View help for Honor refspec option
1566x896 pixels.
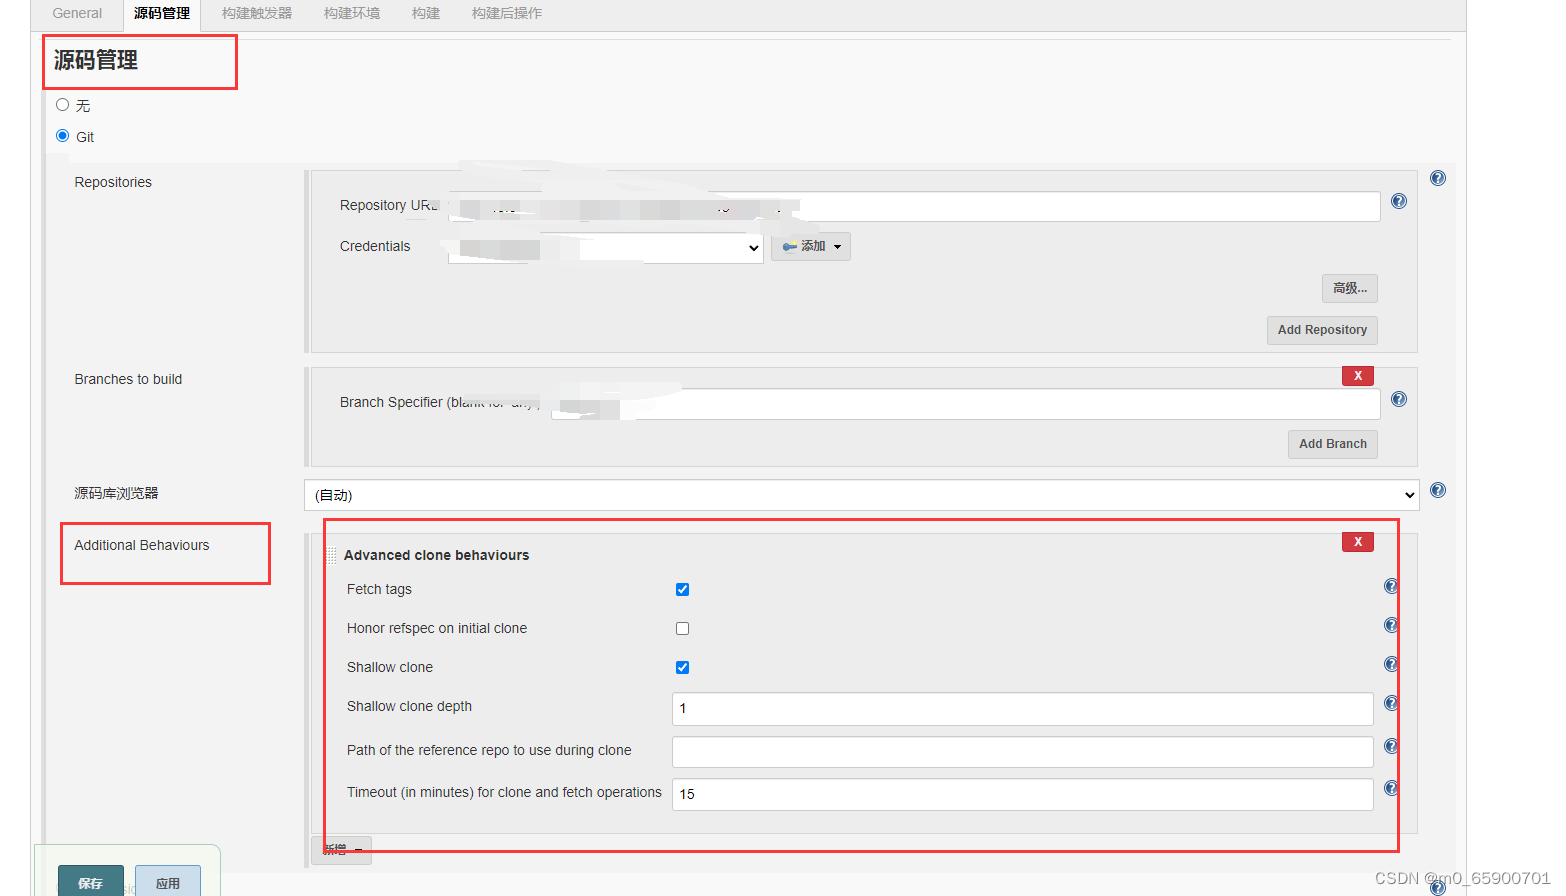click(1390, 625)
